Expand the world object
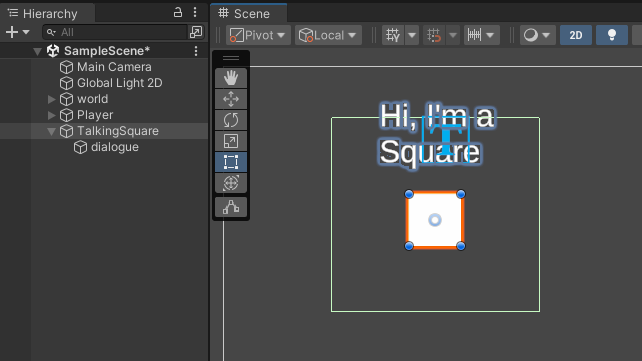 [x=51, y=99]
